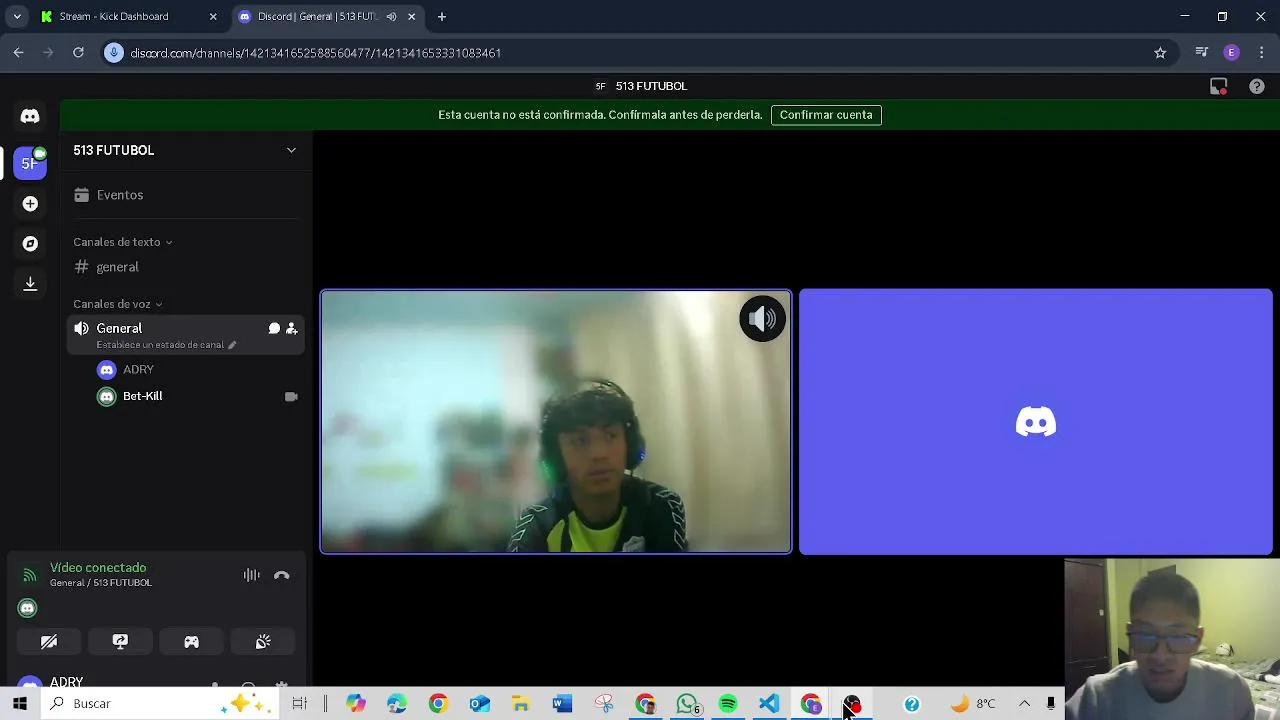Toggle the camera on button
Viewport: 1280px width, 720px height.
click(x=49, y=642)
